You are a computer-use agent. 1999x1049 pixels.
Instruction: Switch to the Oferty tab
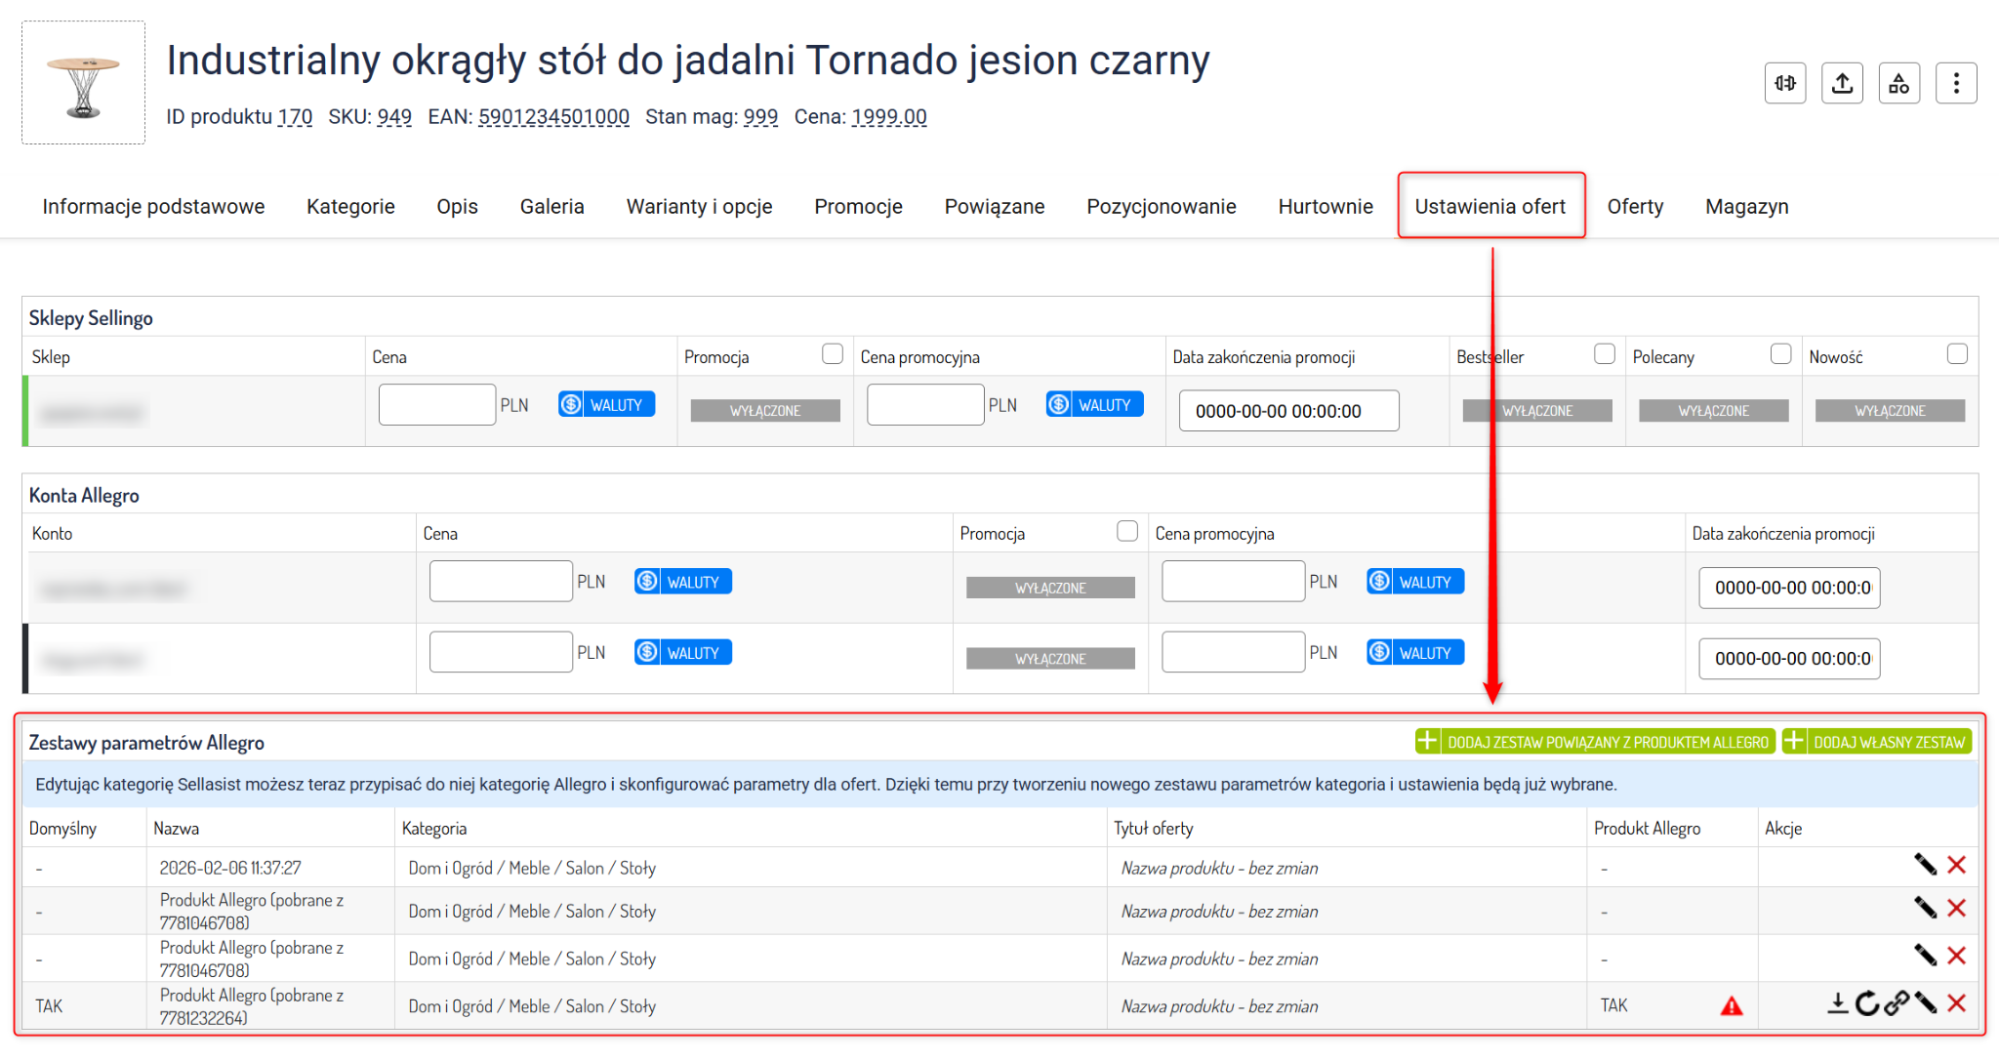1635,207
